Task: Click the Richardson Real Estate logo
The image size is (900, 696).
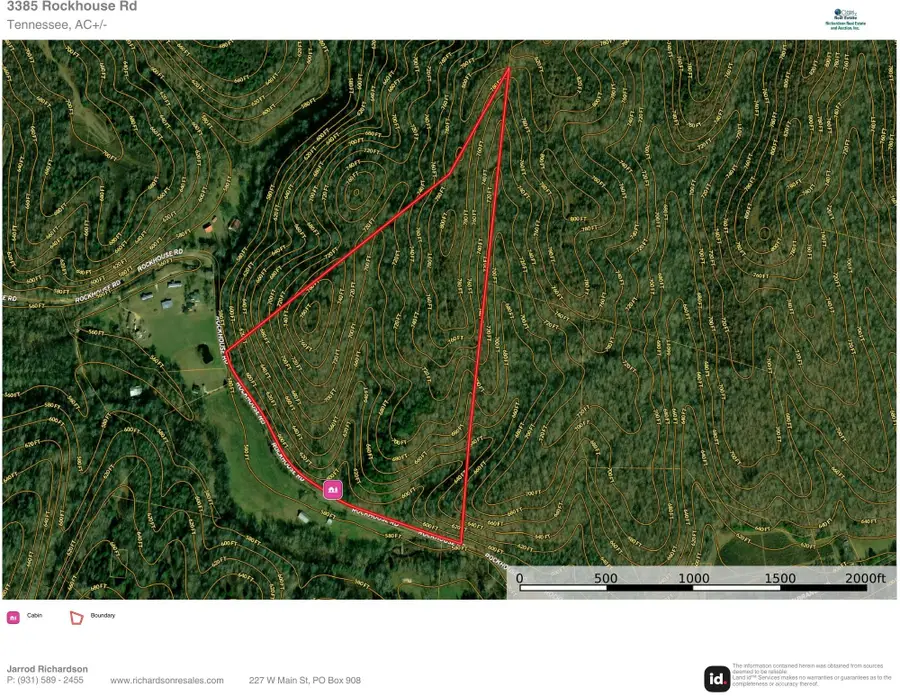Action: (x=845, y=19)
